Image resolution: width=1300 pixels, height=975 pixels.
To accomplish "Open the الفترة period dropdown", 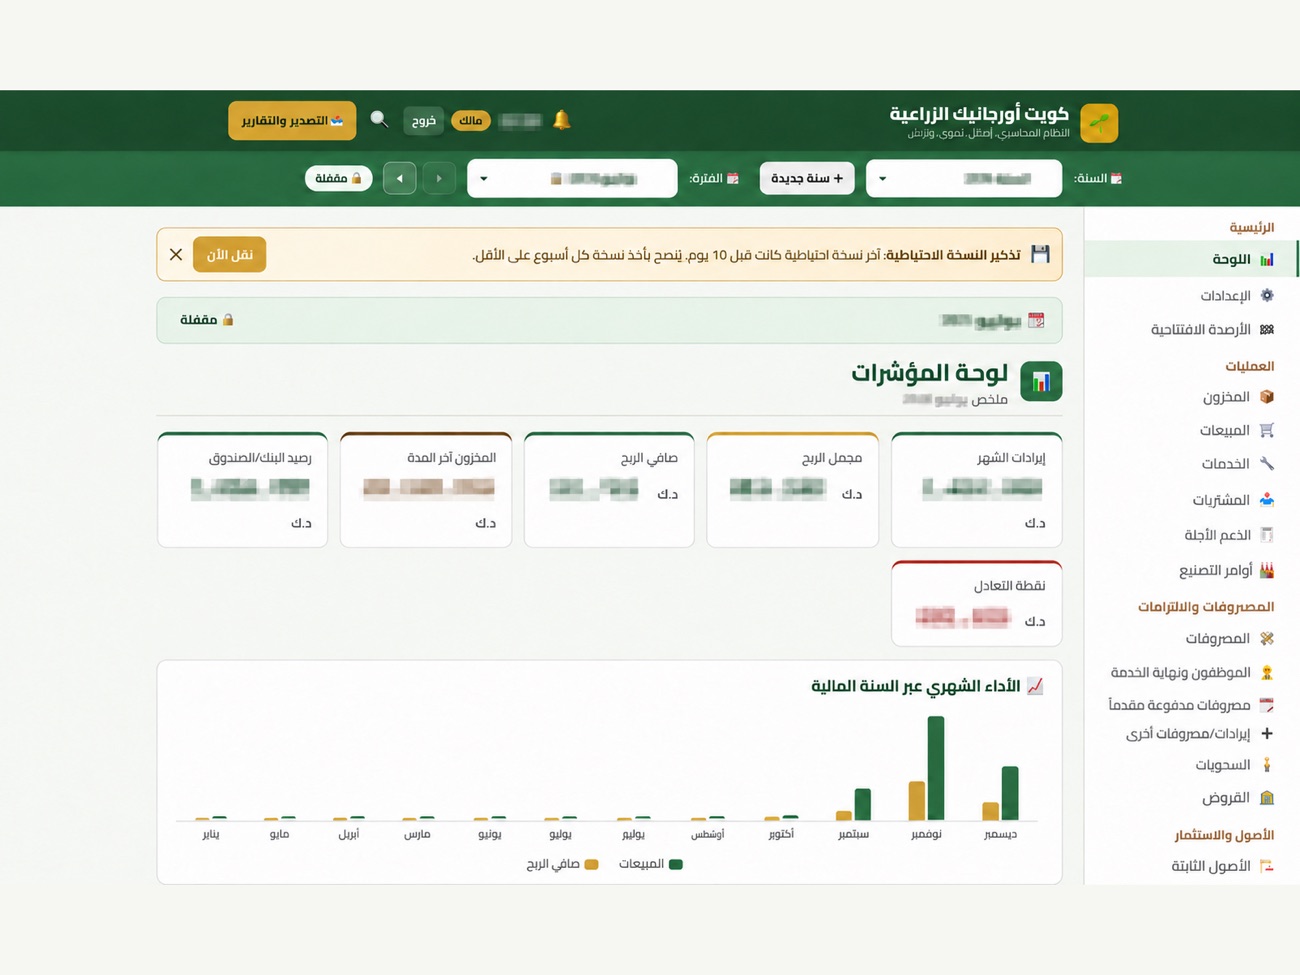I will [572, 178].
